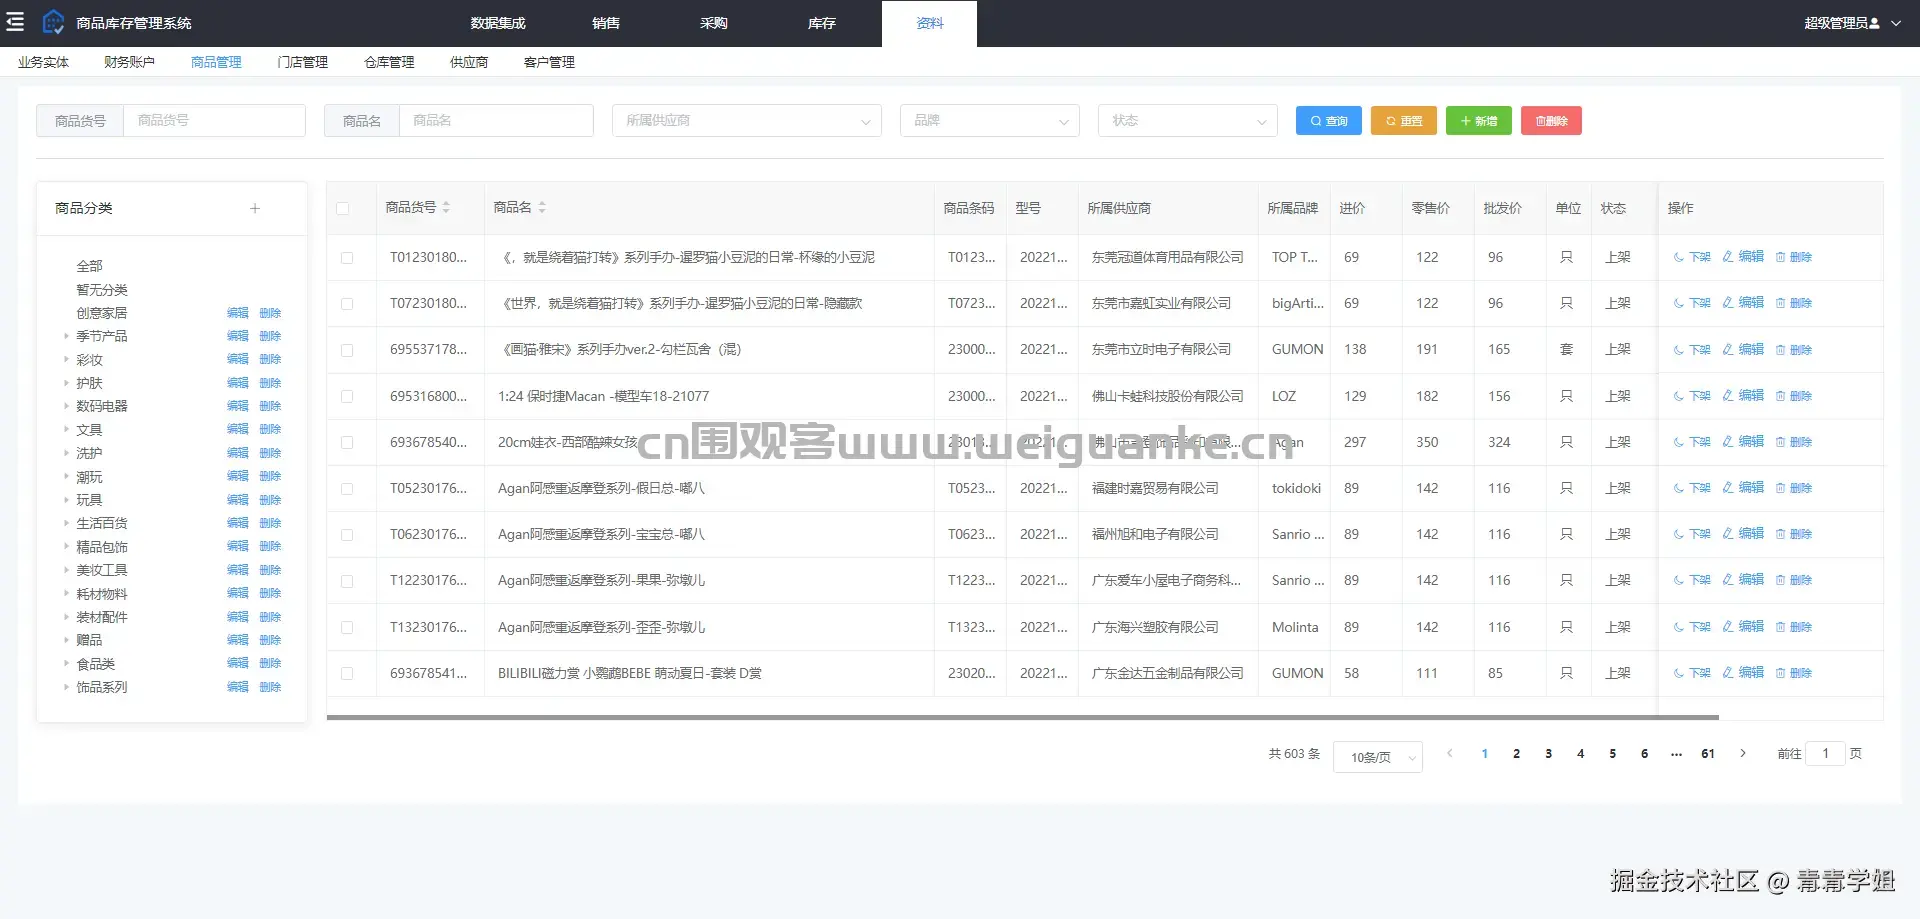Click the 前往 page number input
1920x919 pixels.
coord(1826,754)
